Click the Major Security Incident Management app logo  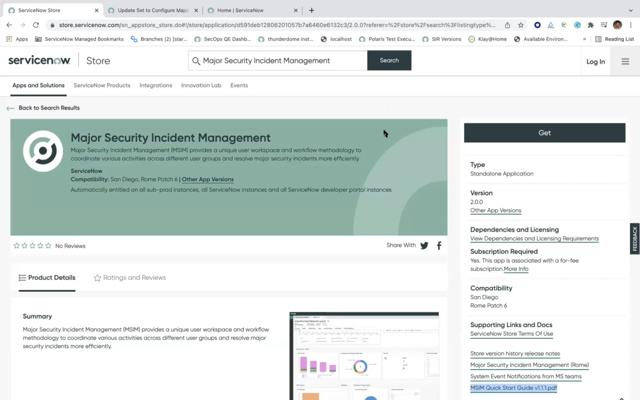click(x=42, y=151)
